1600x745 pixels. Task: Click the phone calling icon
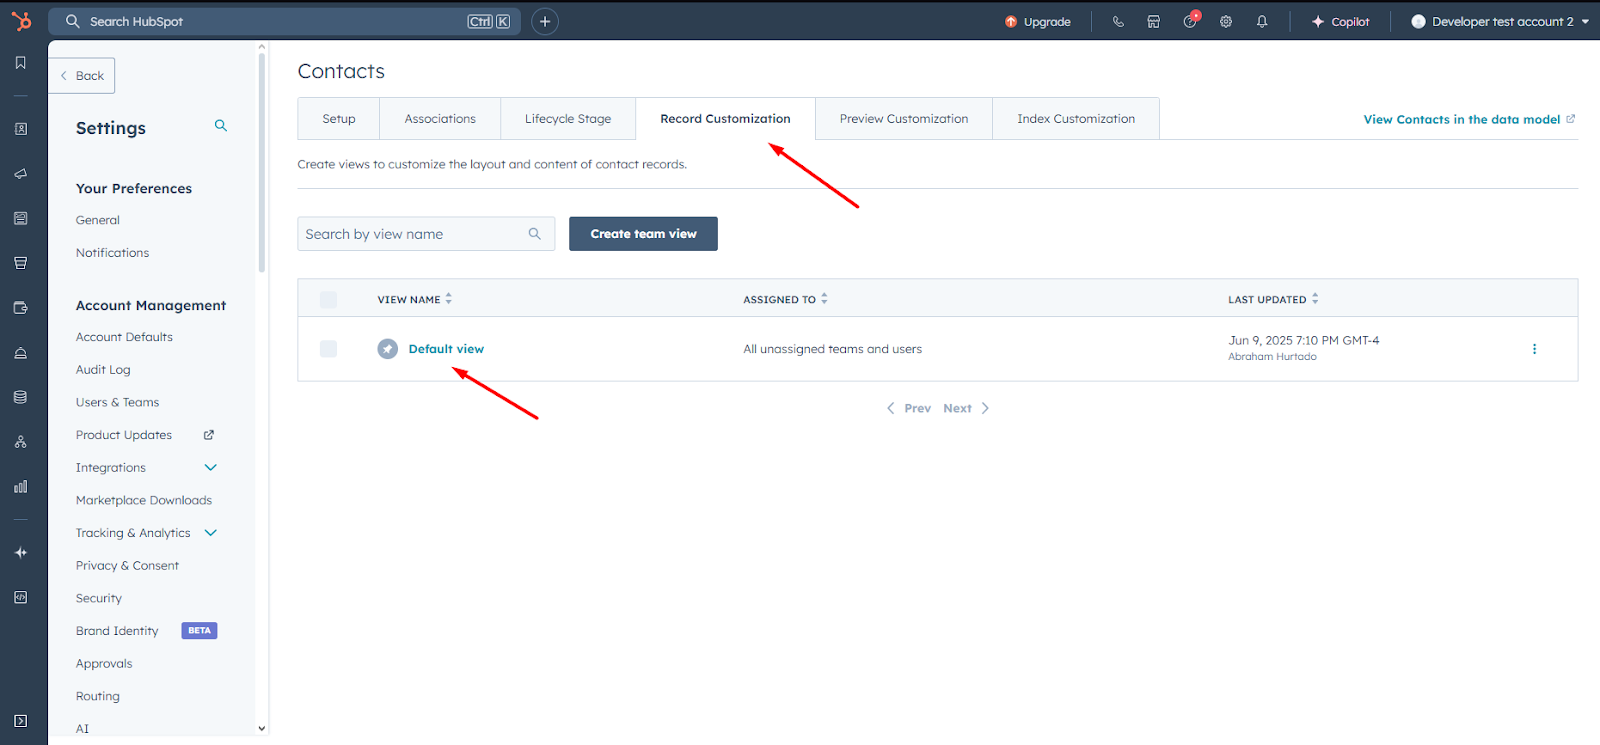[x=1118, y=21]
